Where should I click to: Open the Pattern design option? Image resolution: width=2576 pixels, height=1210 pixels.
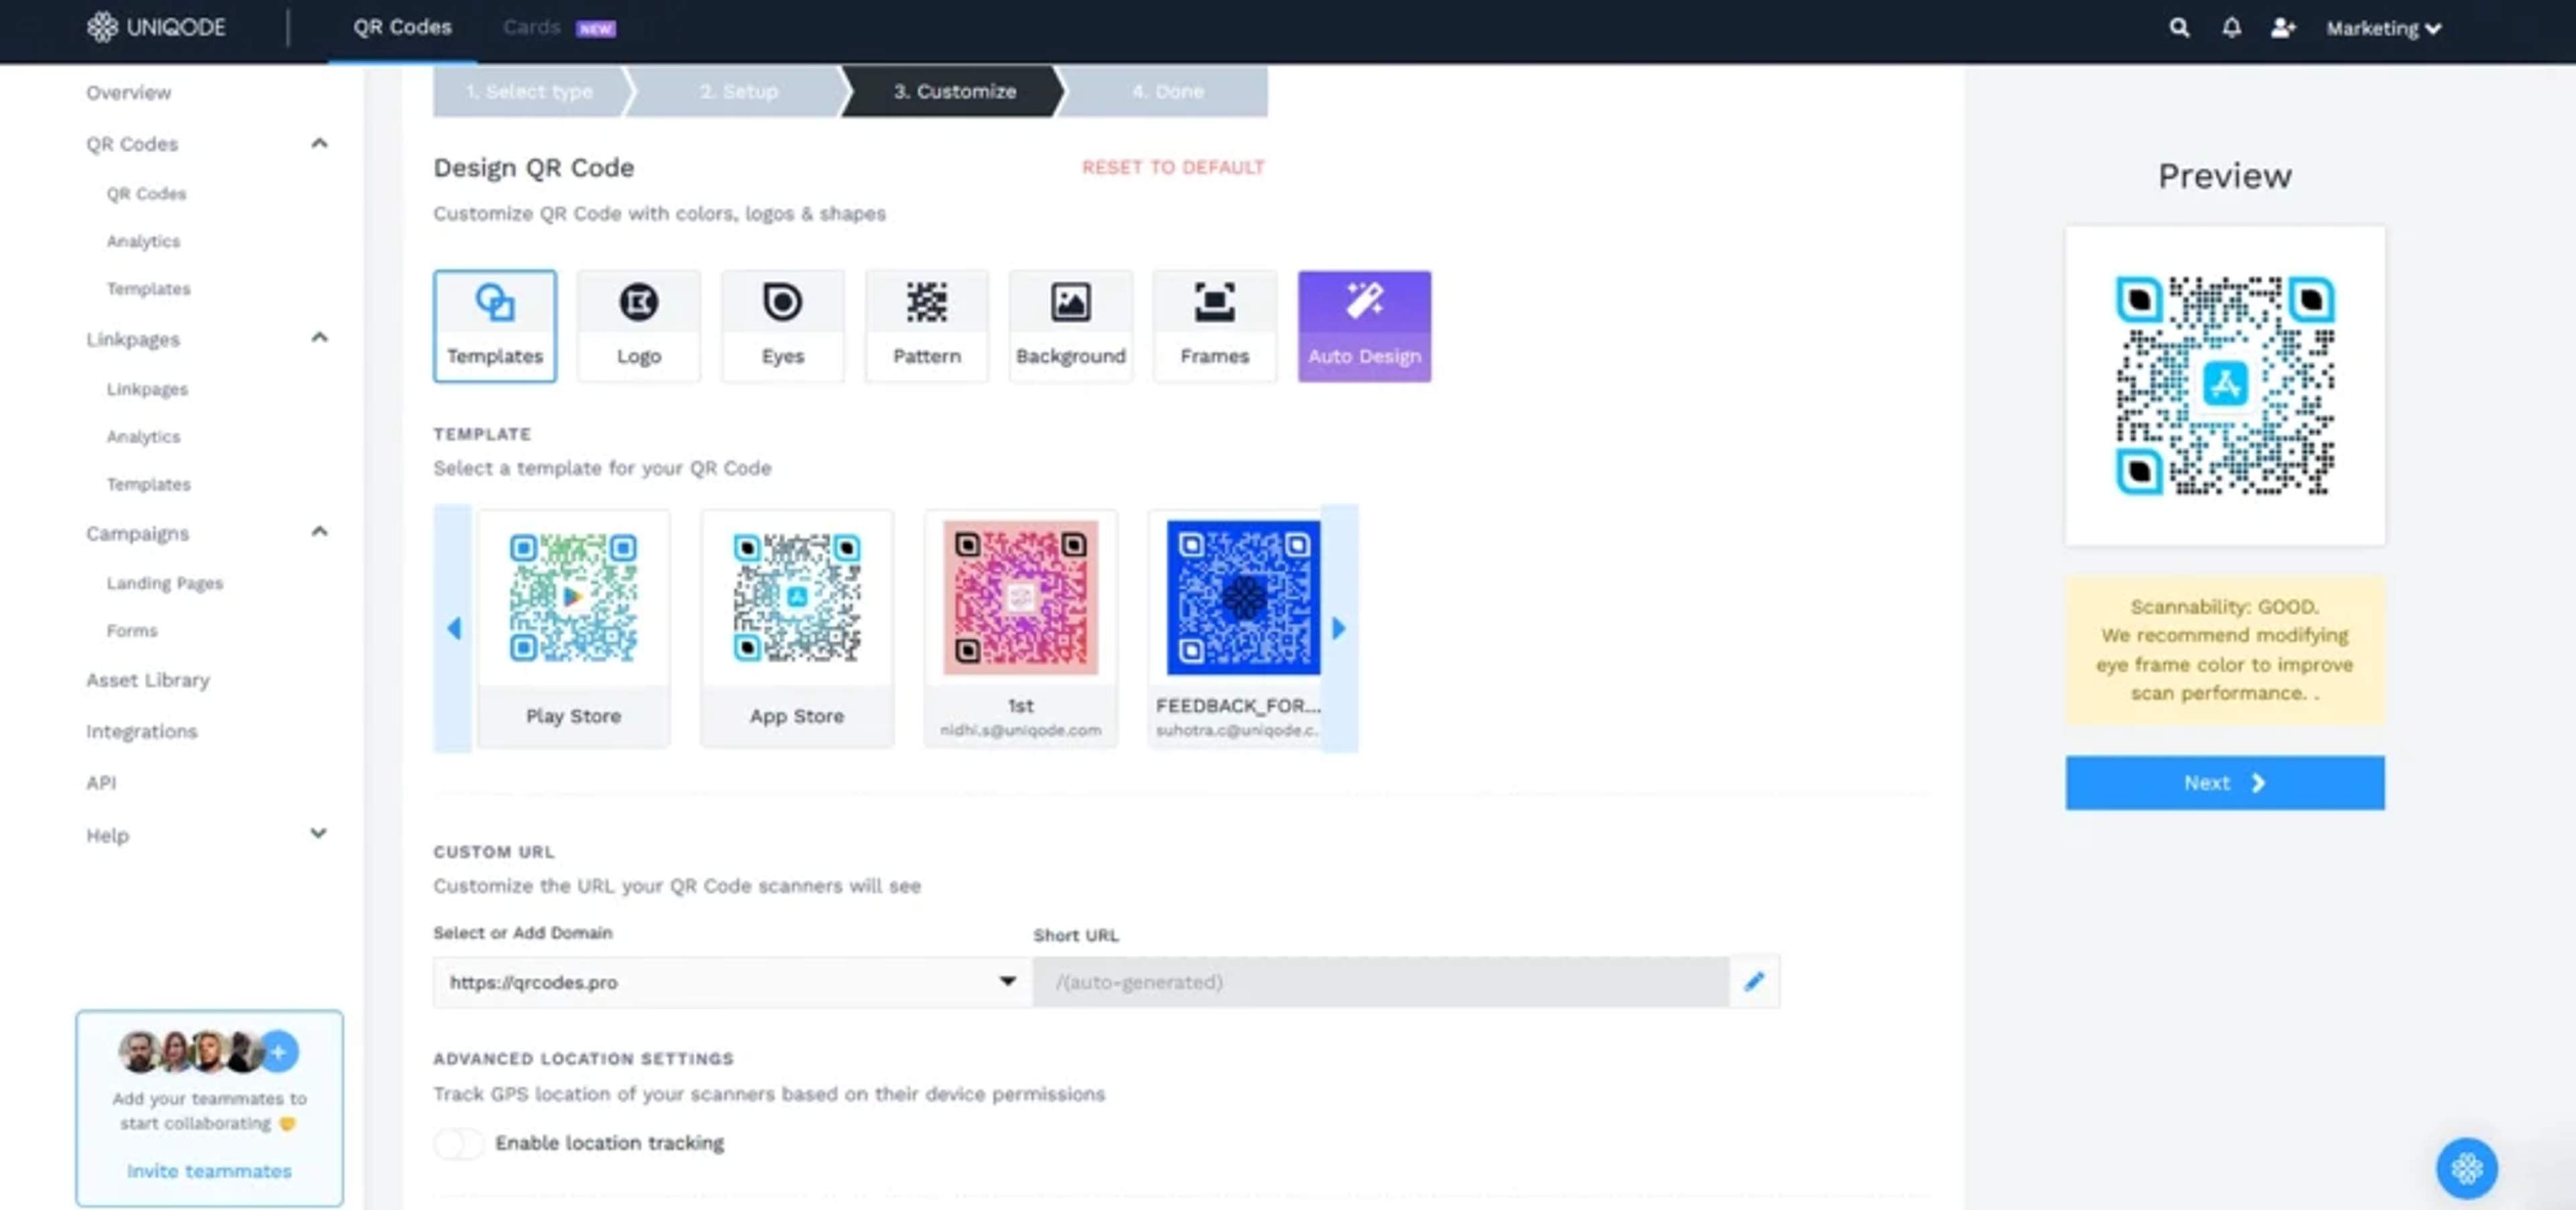click(x=926, y=325)
